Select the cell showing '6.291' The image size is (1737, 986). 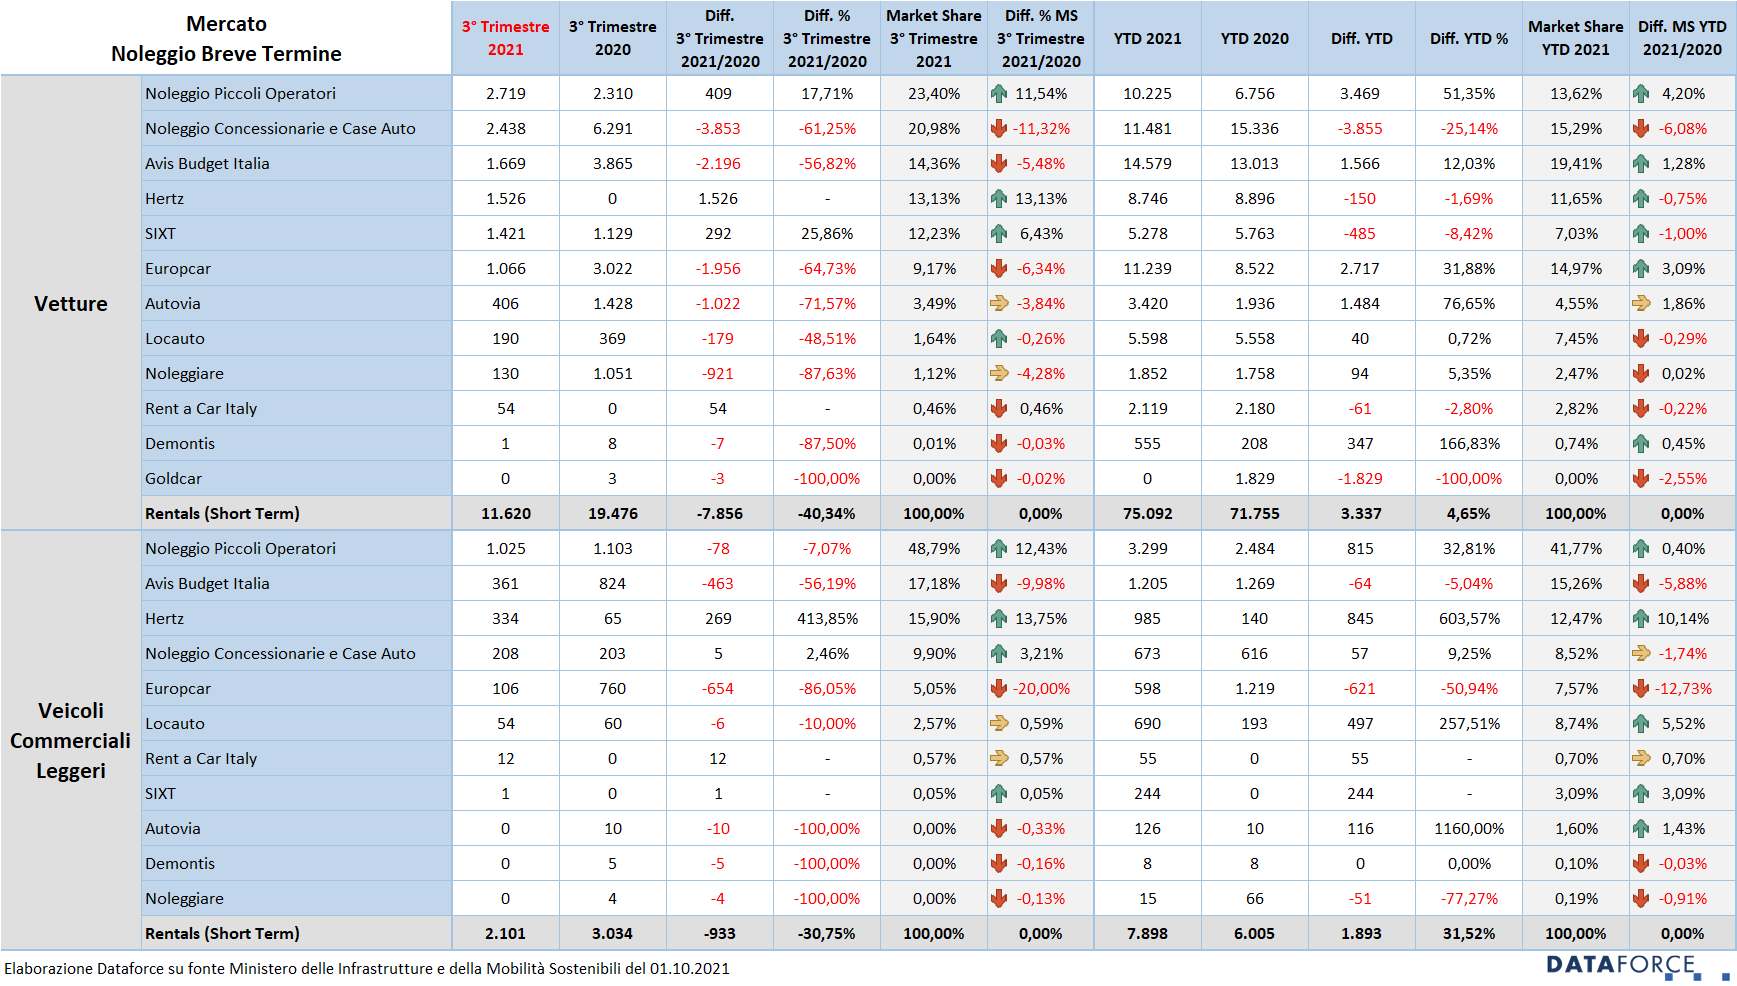[x=612, y=129]
